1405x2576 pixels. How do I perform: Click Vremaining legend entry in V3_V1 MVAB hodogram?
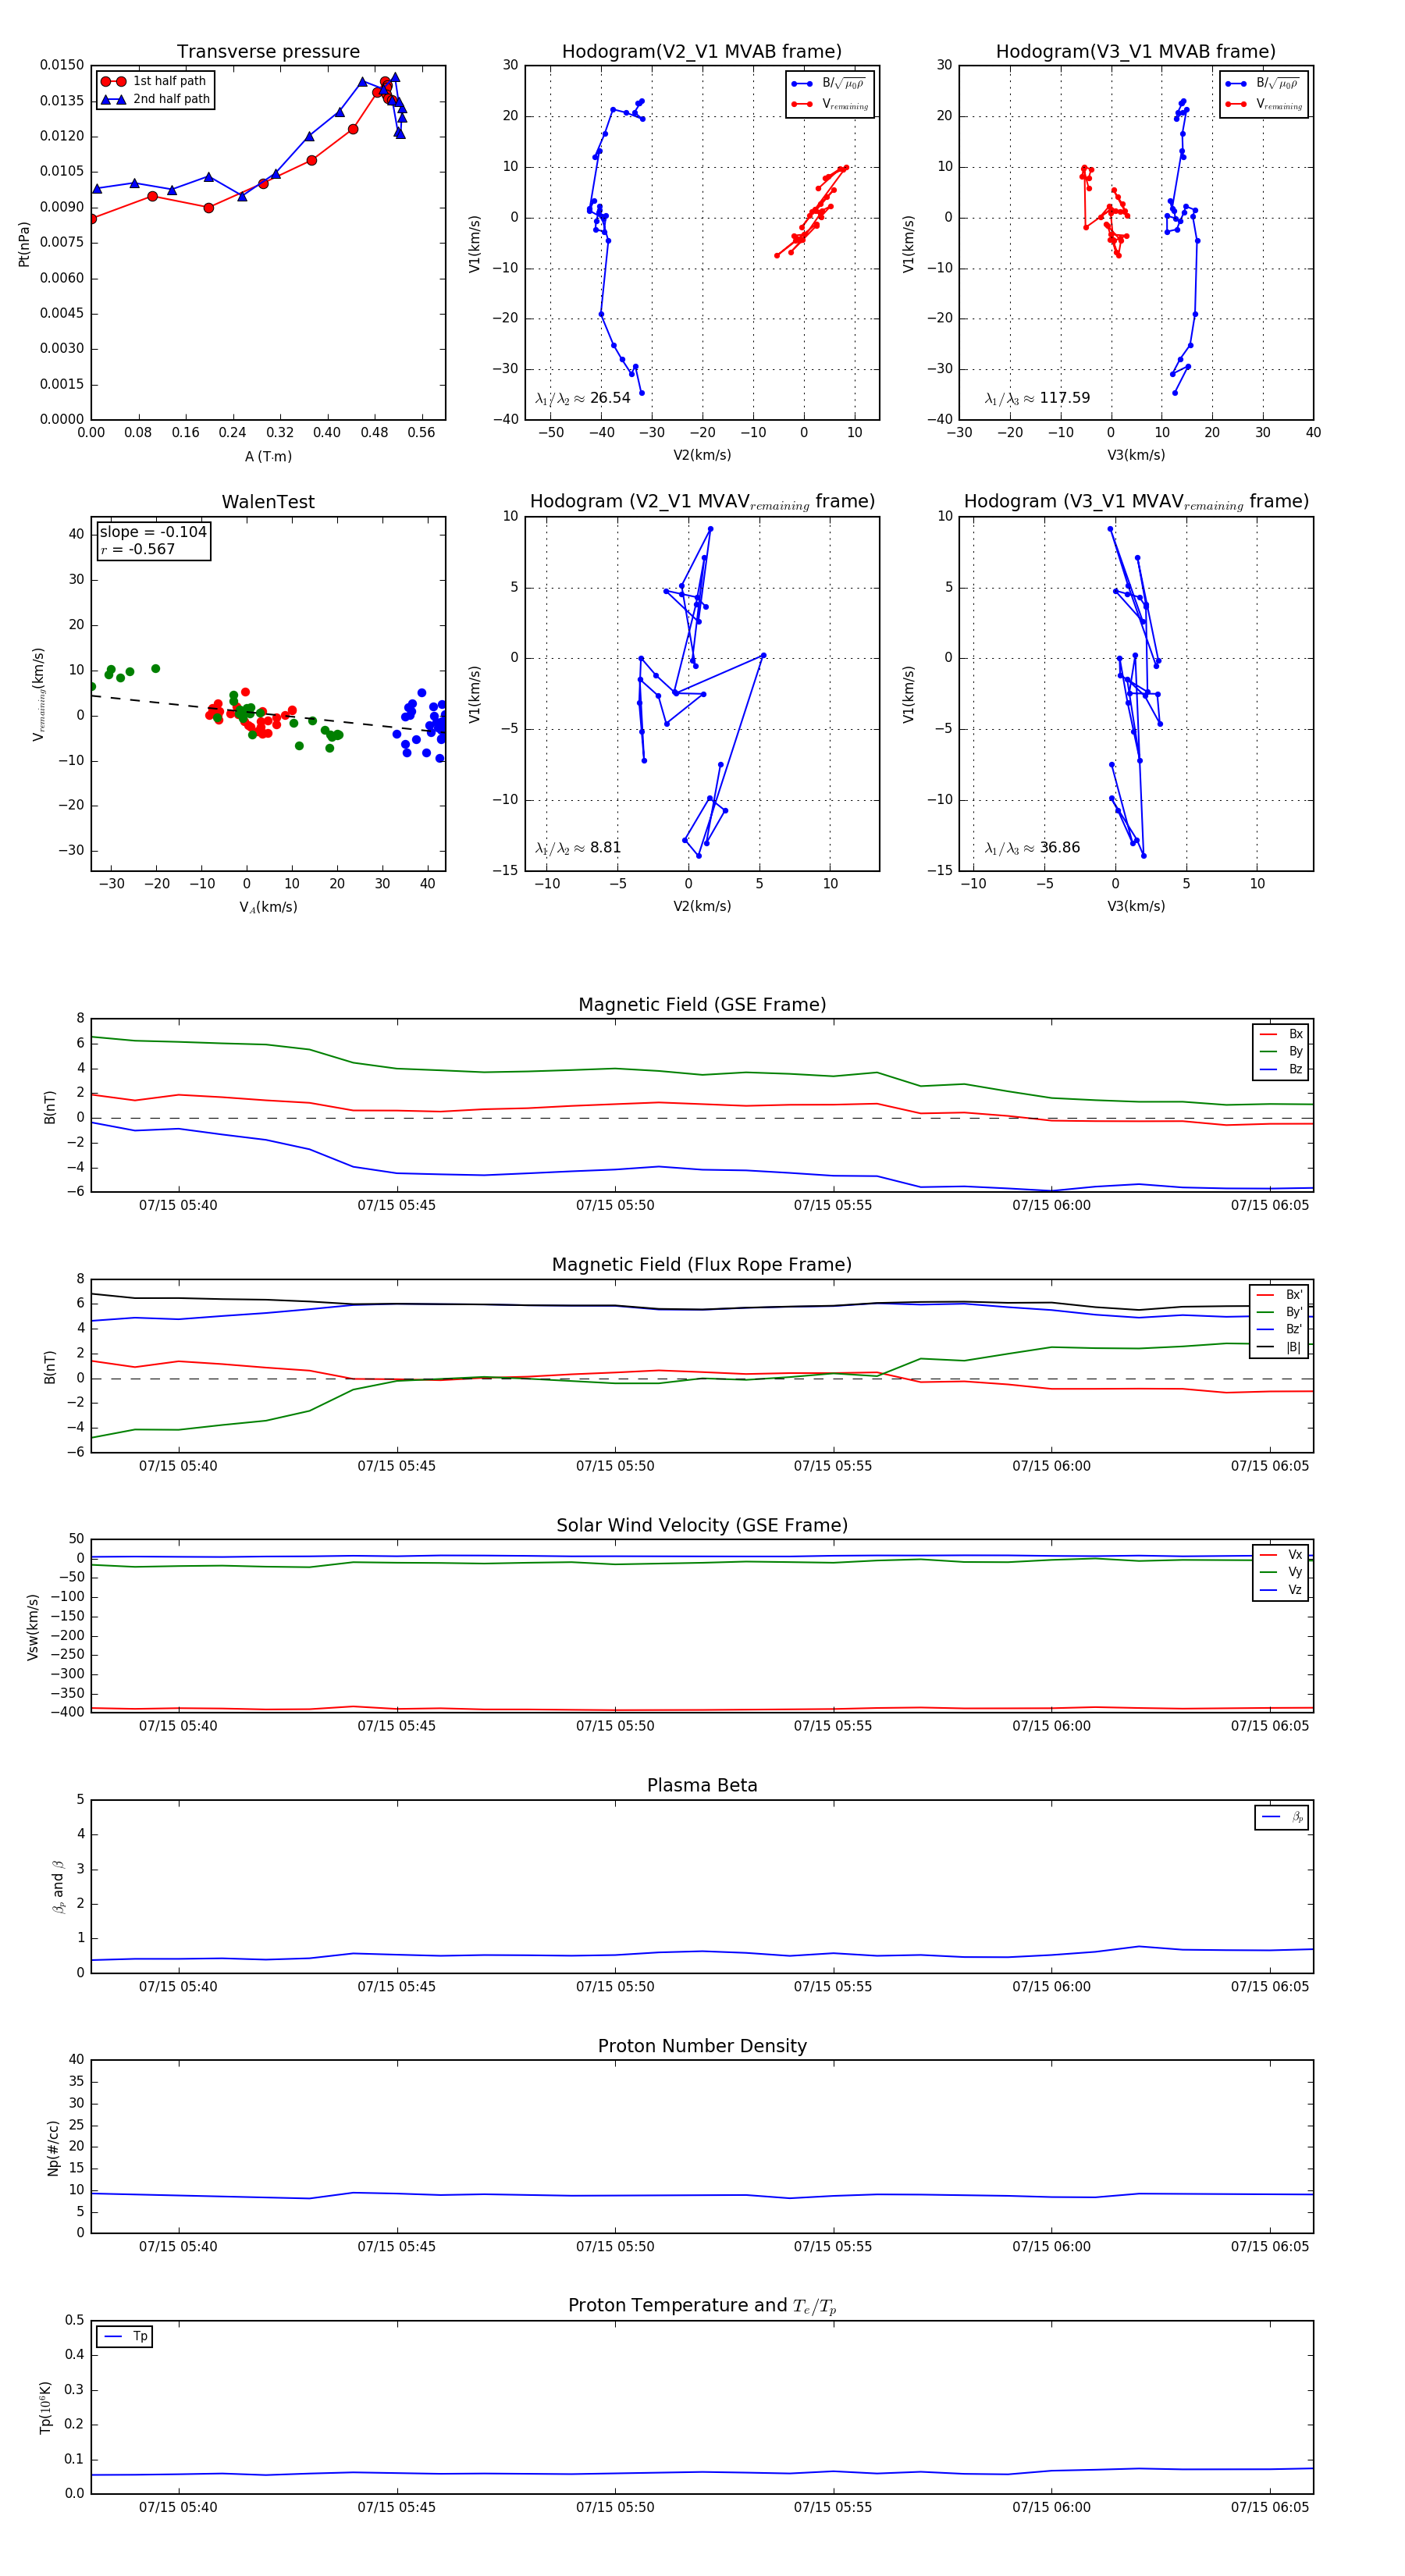(1264, 104)
